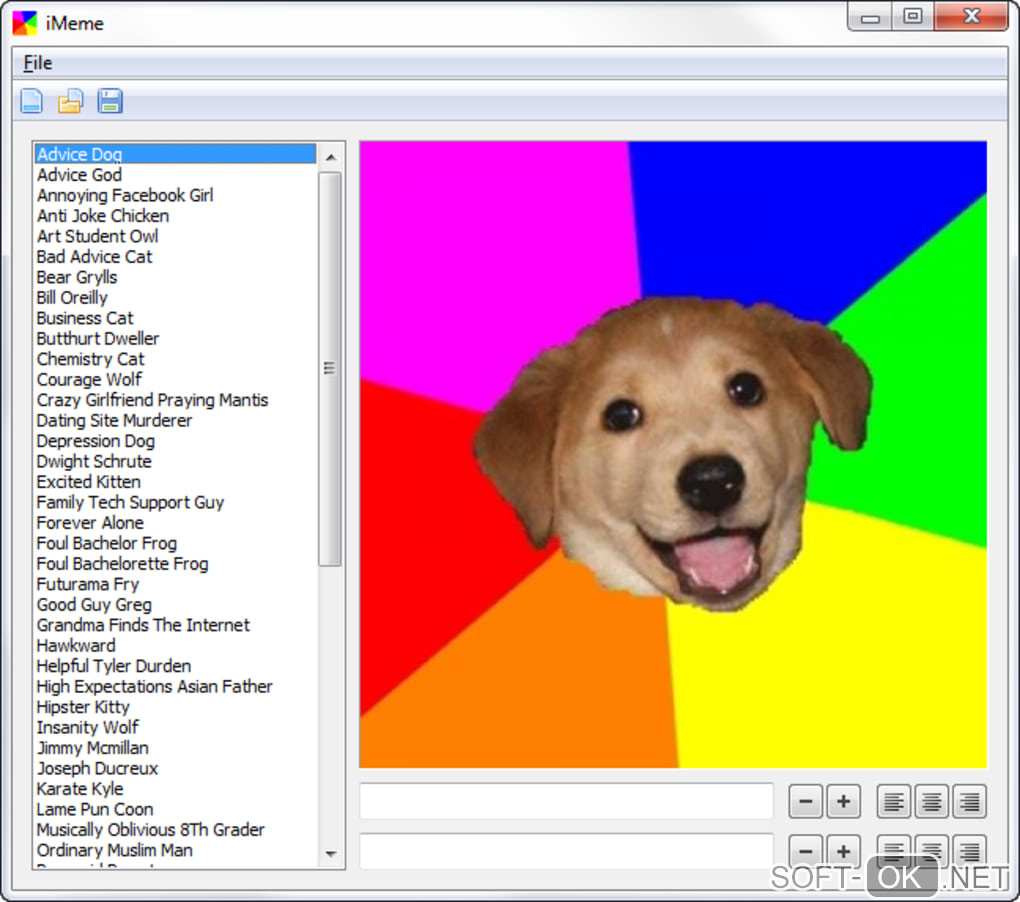1020x902 pixels.
Task: Pick Bear Grylls from the list
Action: click(x=175, y=277)
